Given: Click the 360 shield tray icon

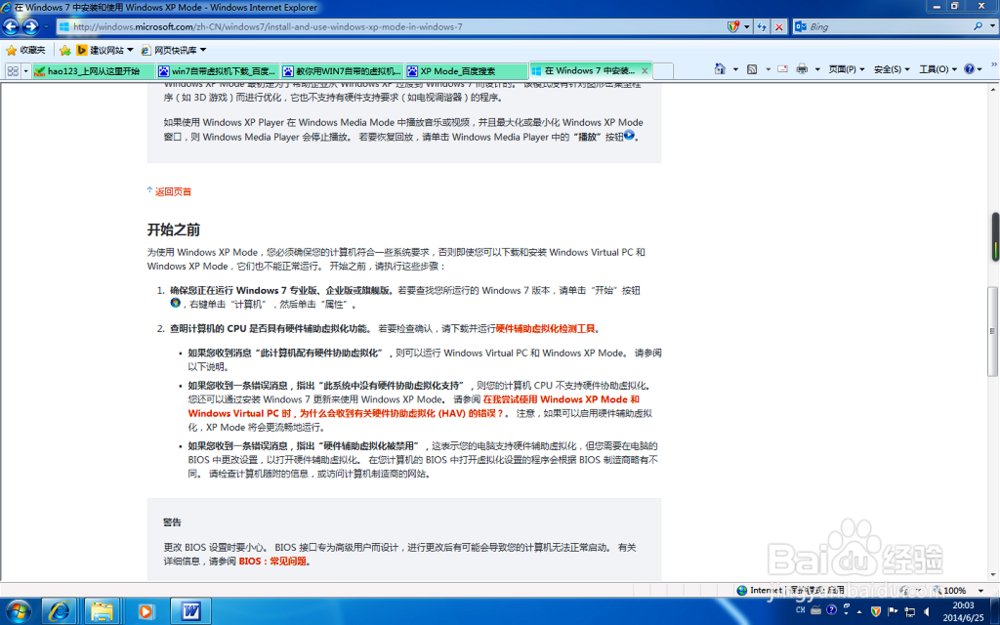Looking at the screenshot, I should pos(876,611).
